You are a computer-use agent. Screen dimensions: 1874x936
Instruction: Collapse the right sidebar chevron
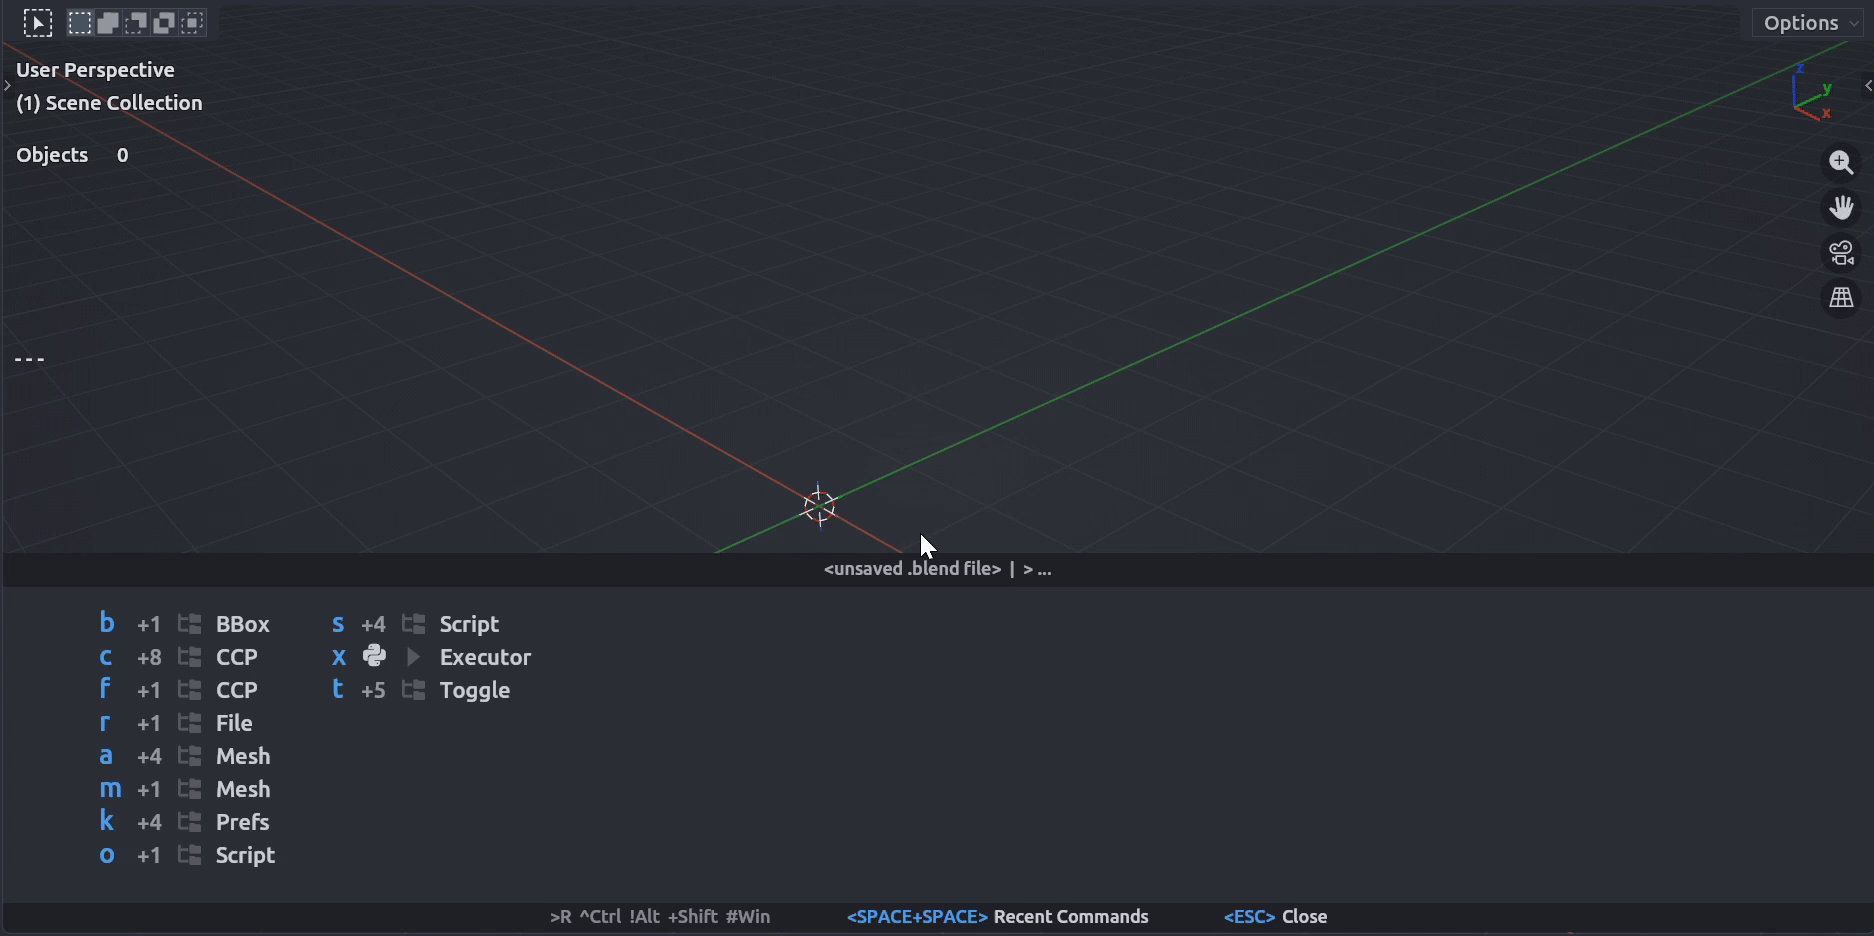[x=1868, y=86]
